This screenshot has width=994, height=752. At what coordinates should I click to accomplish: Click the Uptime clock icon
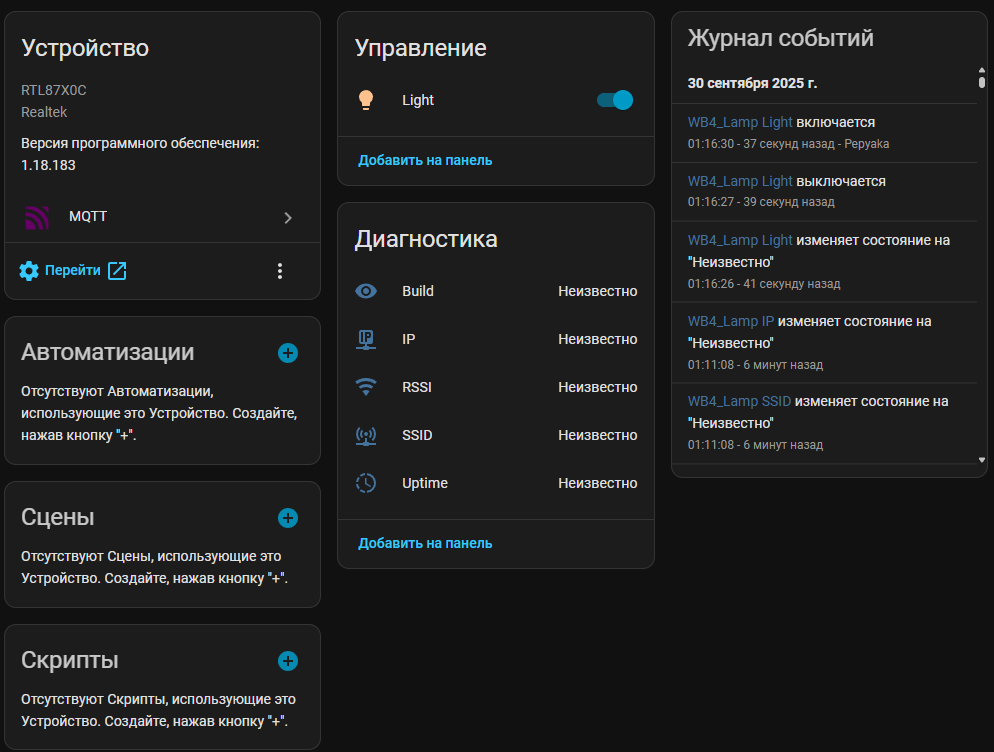tap(366, 484)
